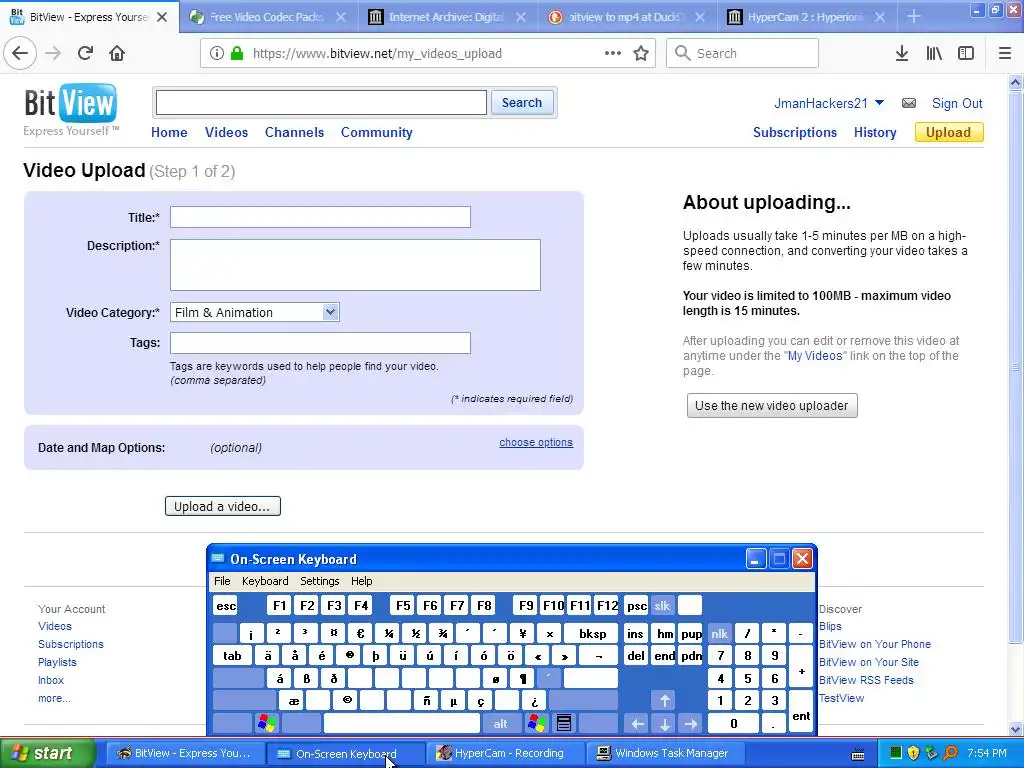Click into the Title field
Screen dimensions: 1024x768
pos(320,217)
